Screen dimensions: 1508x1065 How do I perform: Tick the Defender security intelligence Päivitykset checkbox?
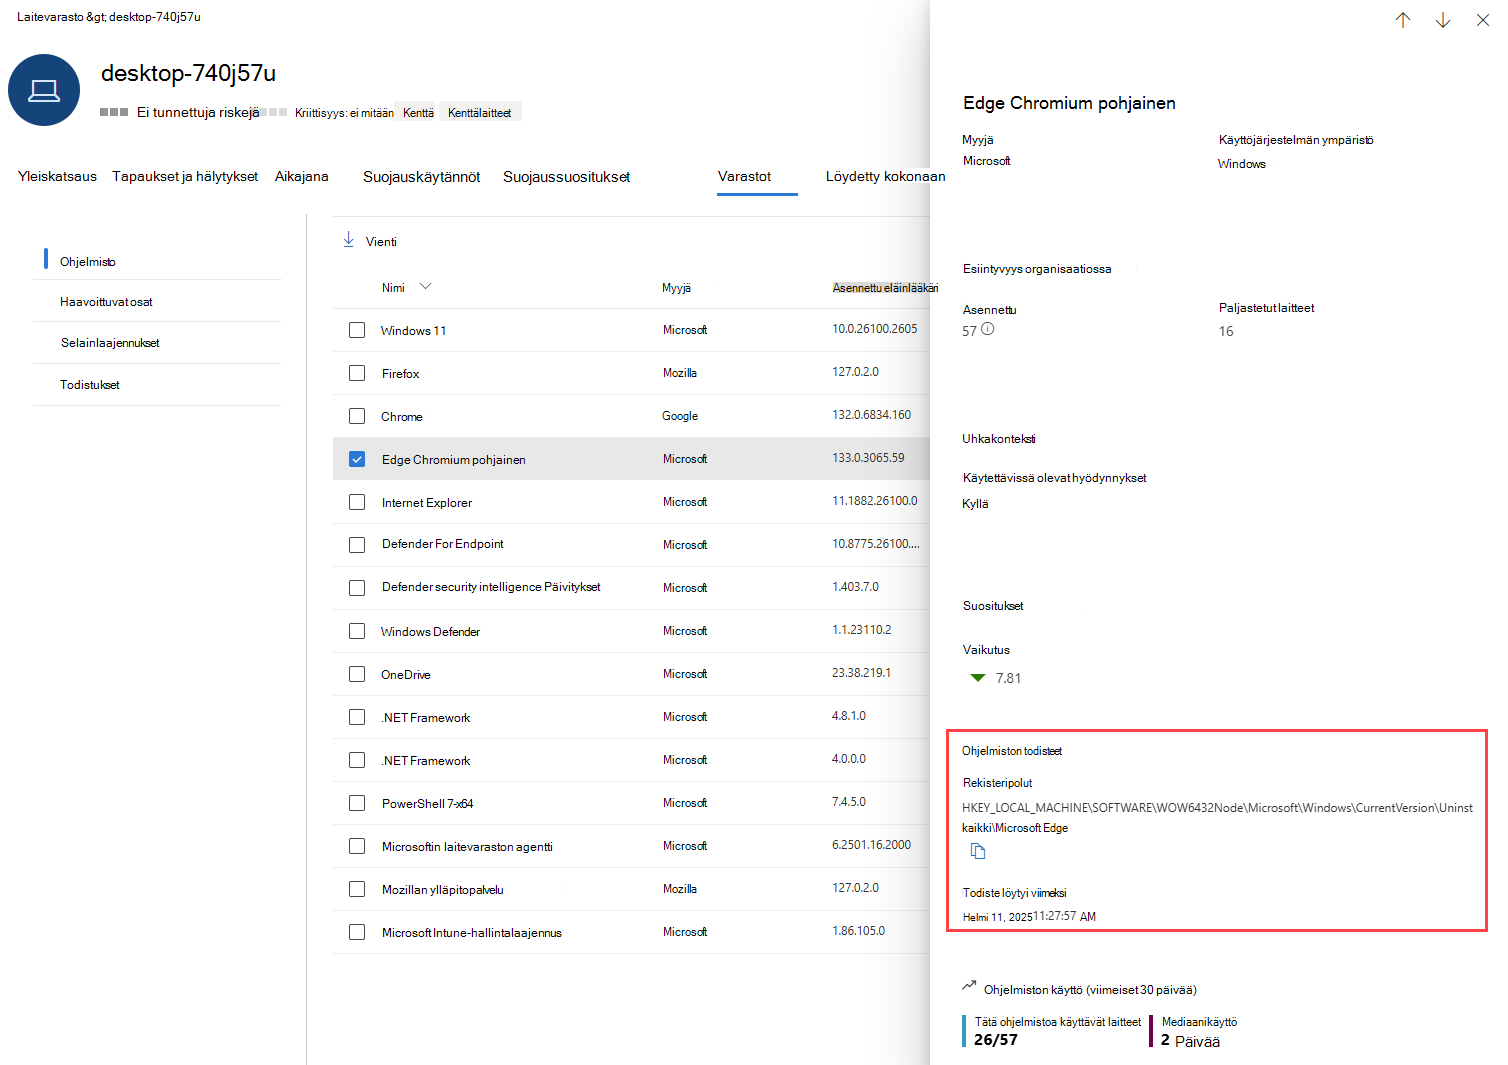pyautogui.click(x=357, y=588)
